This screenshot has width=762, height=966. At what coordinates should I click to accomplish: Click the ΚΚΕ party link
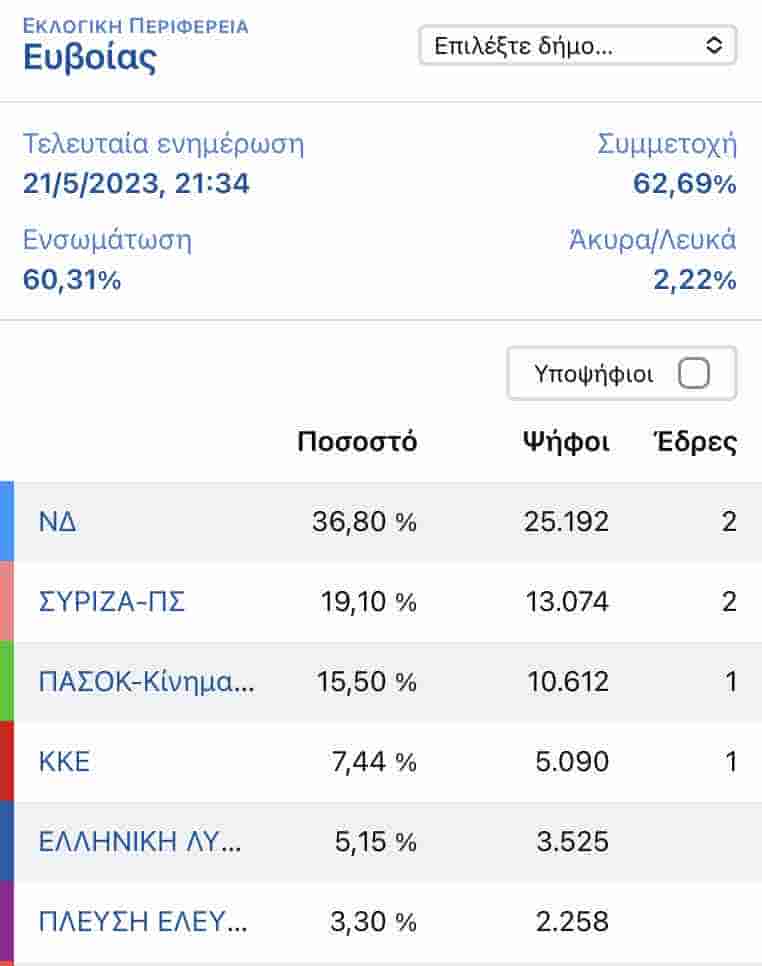tap(64, 761)
